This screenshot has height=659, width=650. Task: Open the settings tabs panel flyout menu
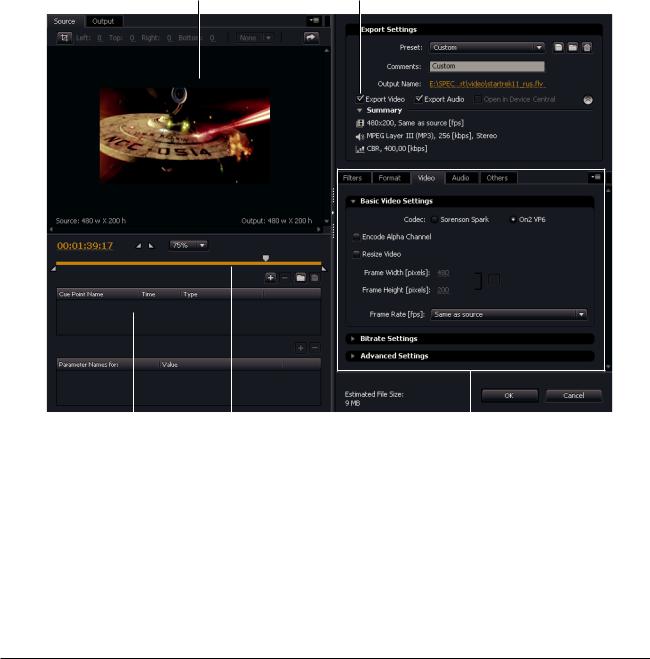point(596,177)
